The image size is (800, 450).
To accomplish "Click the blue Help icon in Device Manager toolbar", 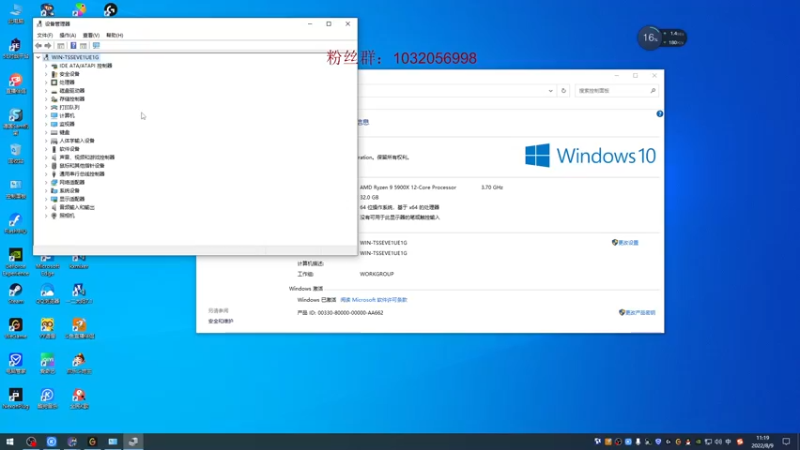I will point(73,45).
